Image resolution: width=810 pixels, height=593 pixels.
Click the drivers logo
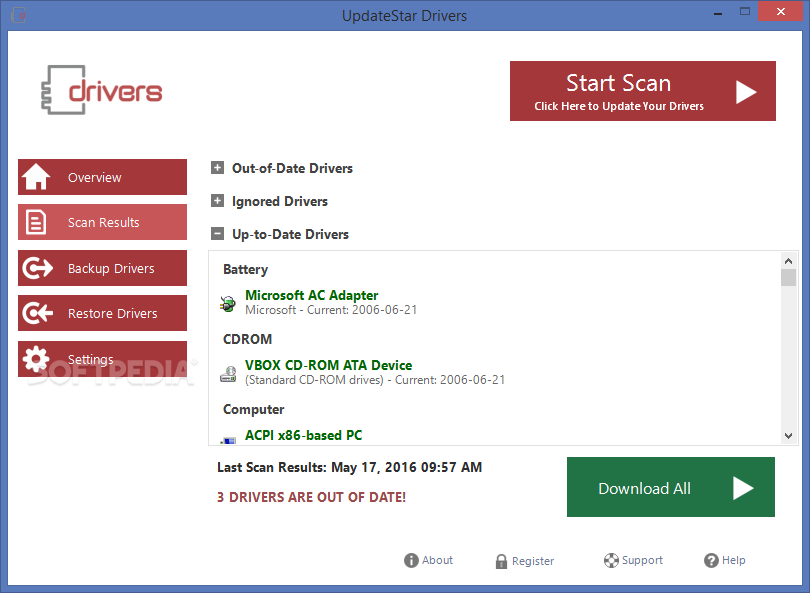click(x=102, y=90)
